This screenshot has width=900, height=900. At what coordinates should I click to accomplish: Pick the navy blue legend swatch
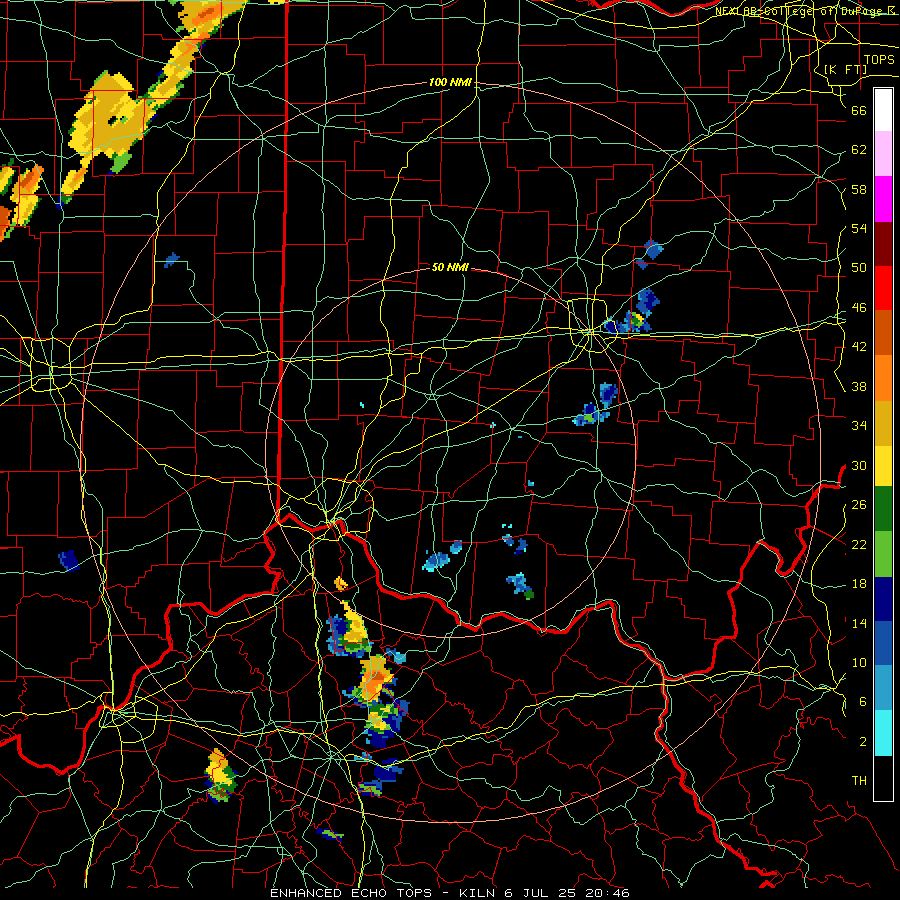(883, 599)
